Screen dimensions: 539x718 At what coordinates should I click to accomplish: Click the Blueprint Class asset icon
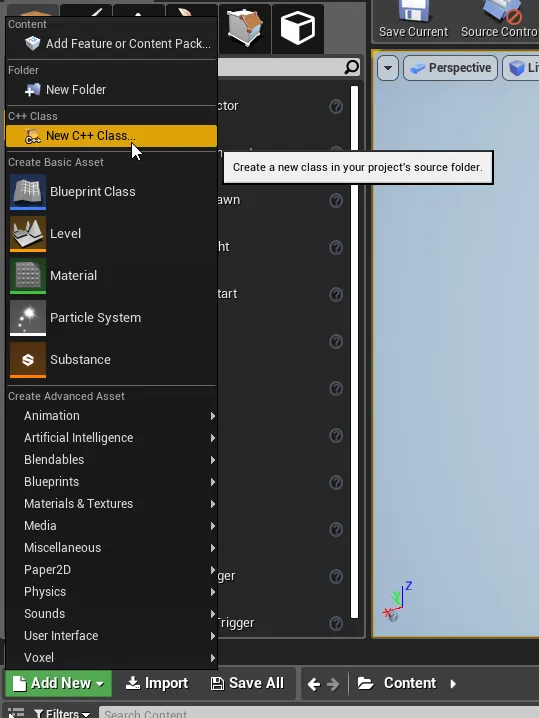click(28, 192)
